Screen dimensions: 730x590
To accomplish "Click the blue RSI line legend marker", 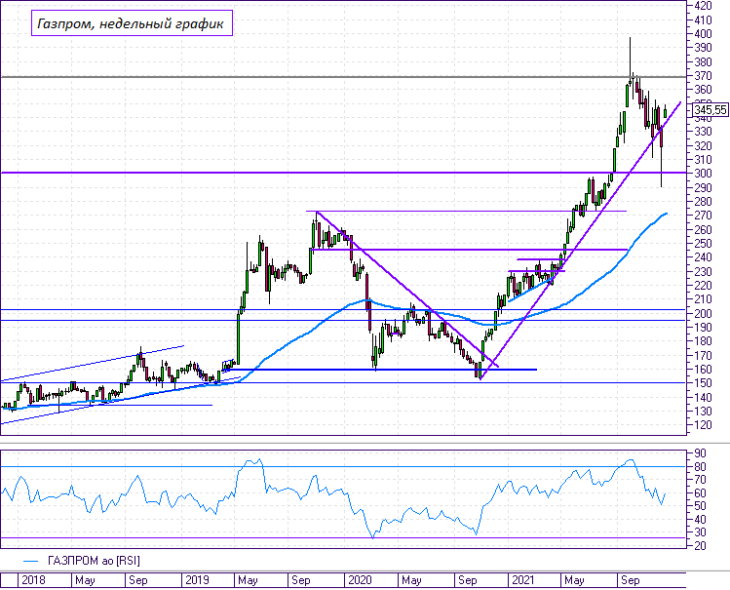I will click(x=31, y=561).
